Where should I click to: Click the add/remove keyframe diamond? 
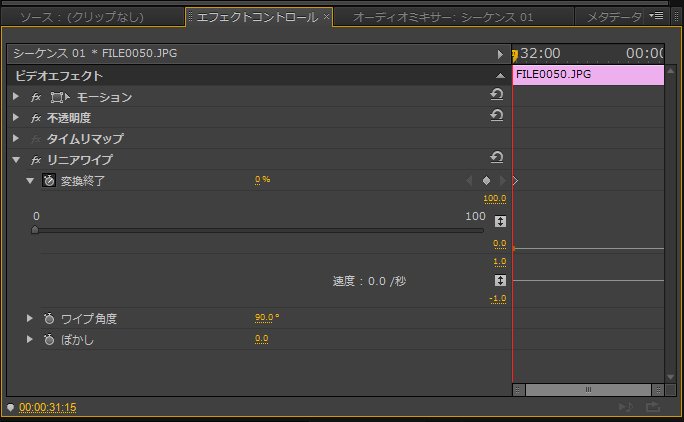coord(486,181)
